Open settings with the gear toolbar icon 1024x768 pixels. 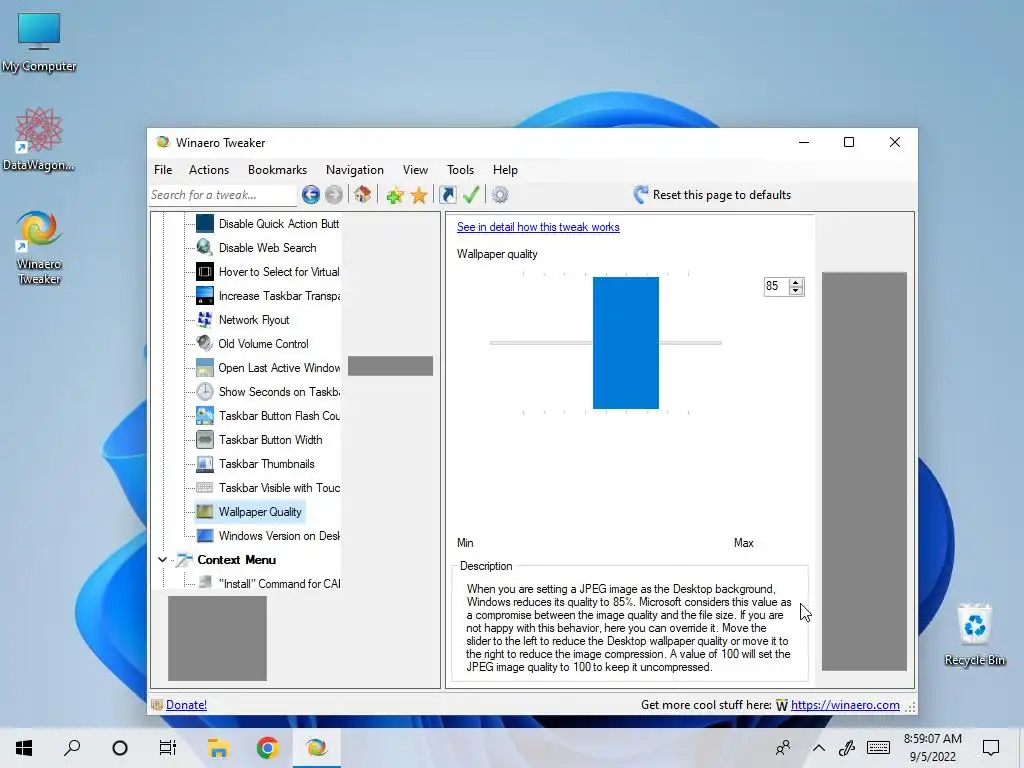500,195
